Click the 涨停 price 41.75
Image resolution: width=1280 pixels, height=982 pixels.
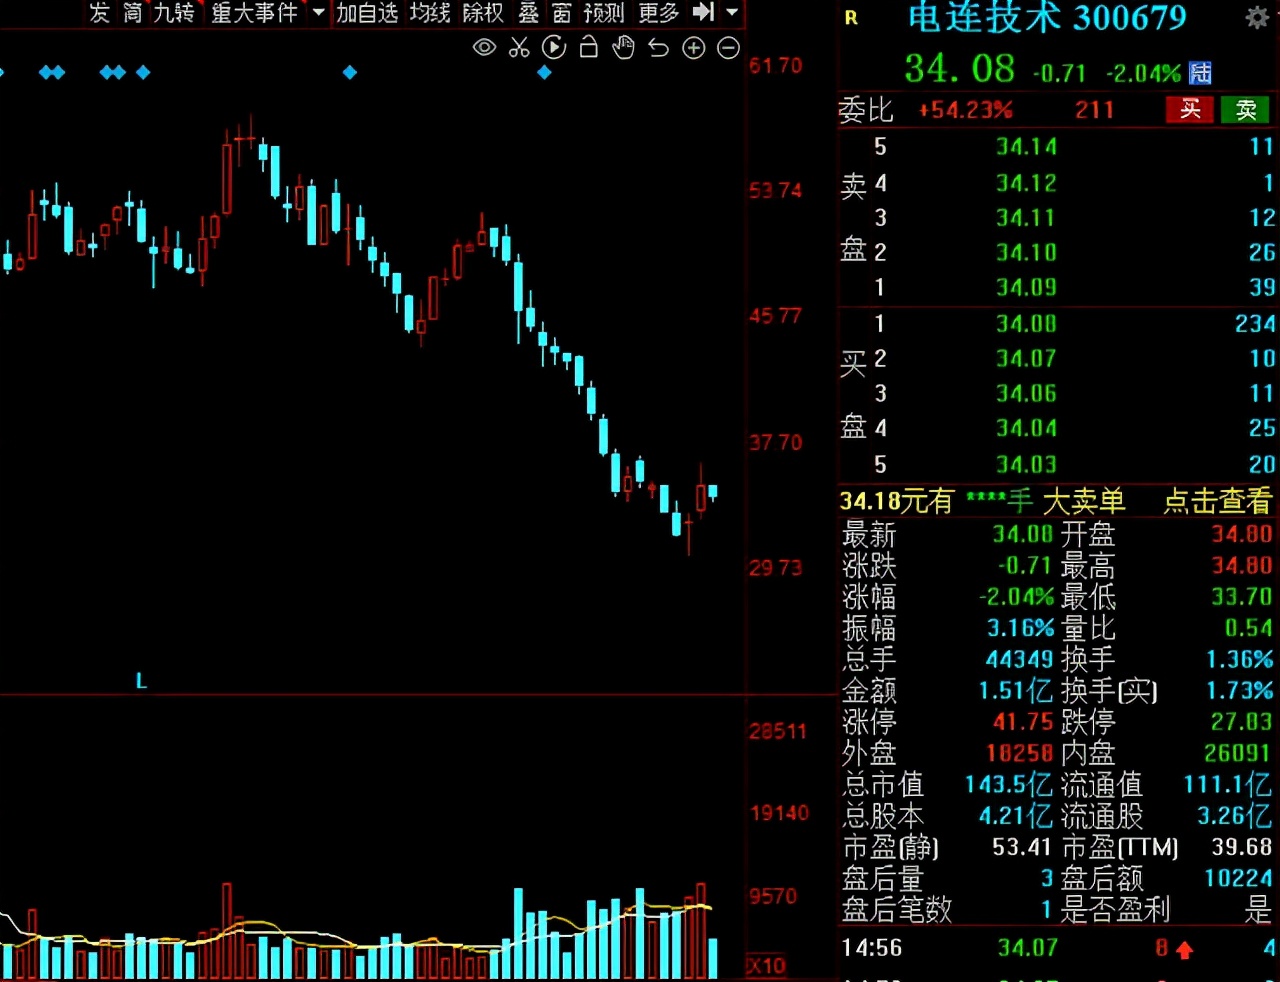click(x=1023, y=722)
